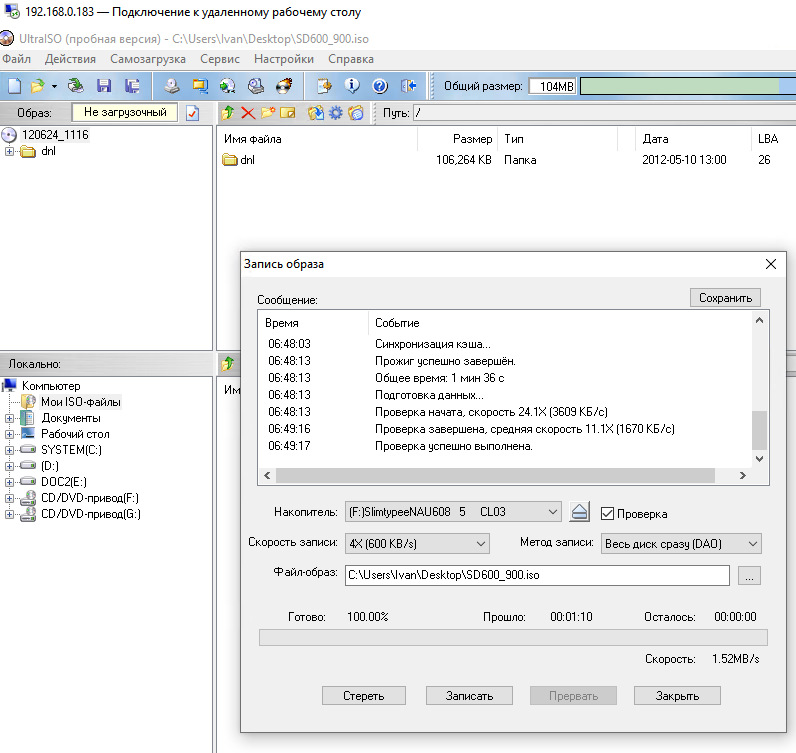Click the New folder icon in image toolbar
This screenshot has width=796, height=753.
267,113
